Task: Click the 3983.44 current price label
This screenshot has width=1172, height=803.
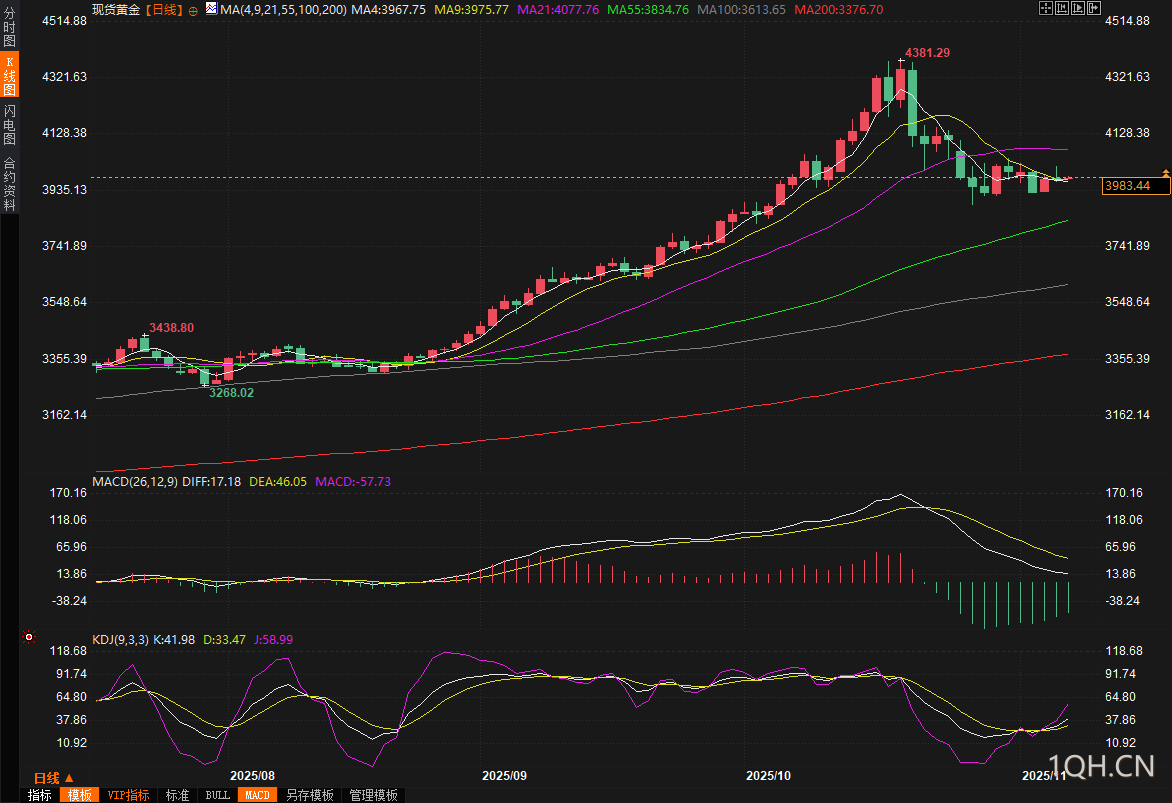Action: point(1126,186)
